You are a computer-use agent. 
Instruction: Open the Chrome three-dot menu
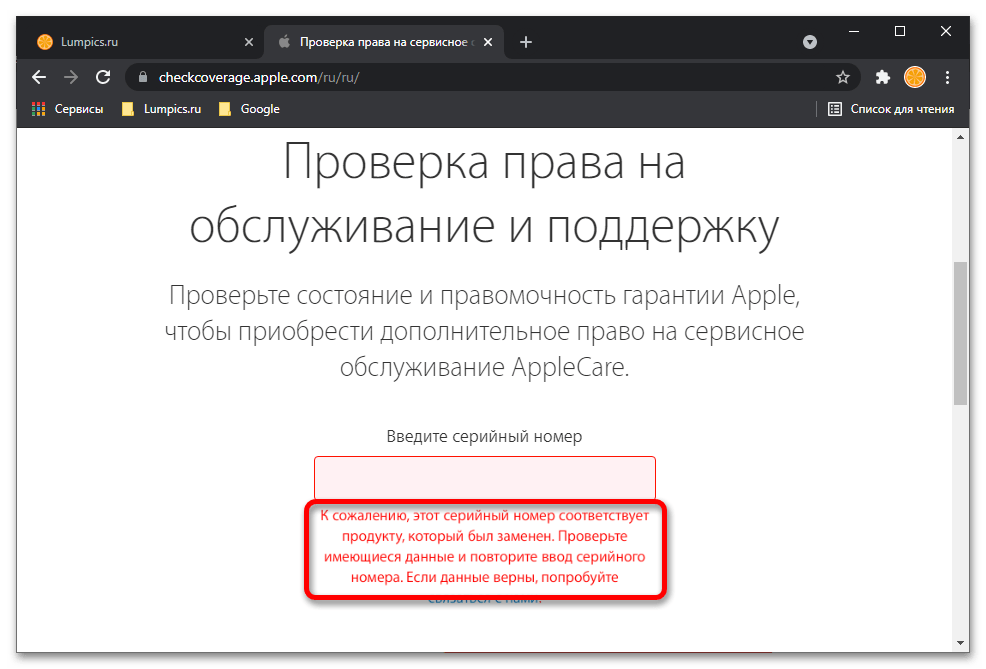click(x=948, y=77)
